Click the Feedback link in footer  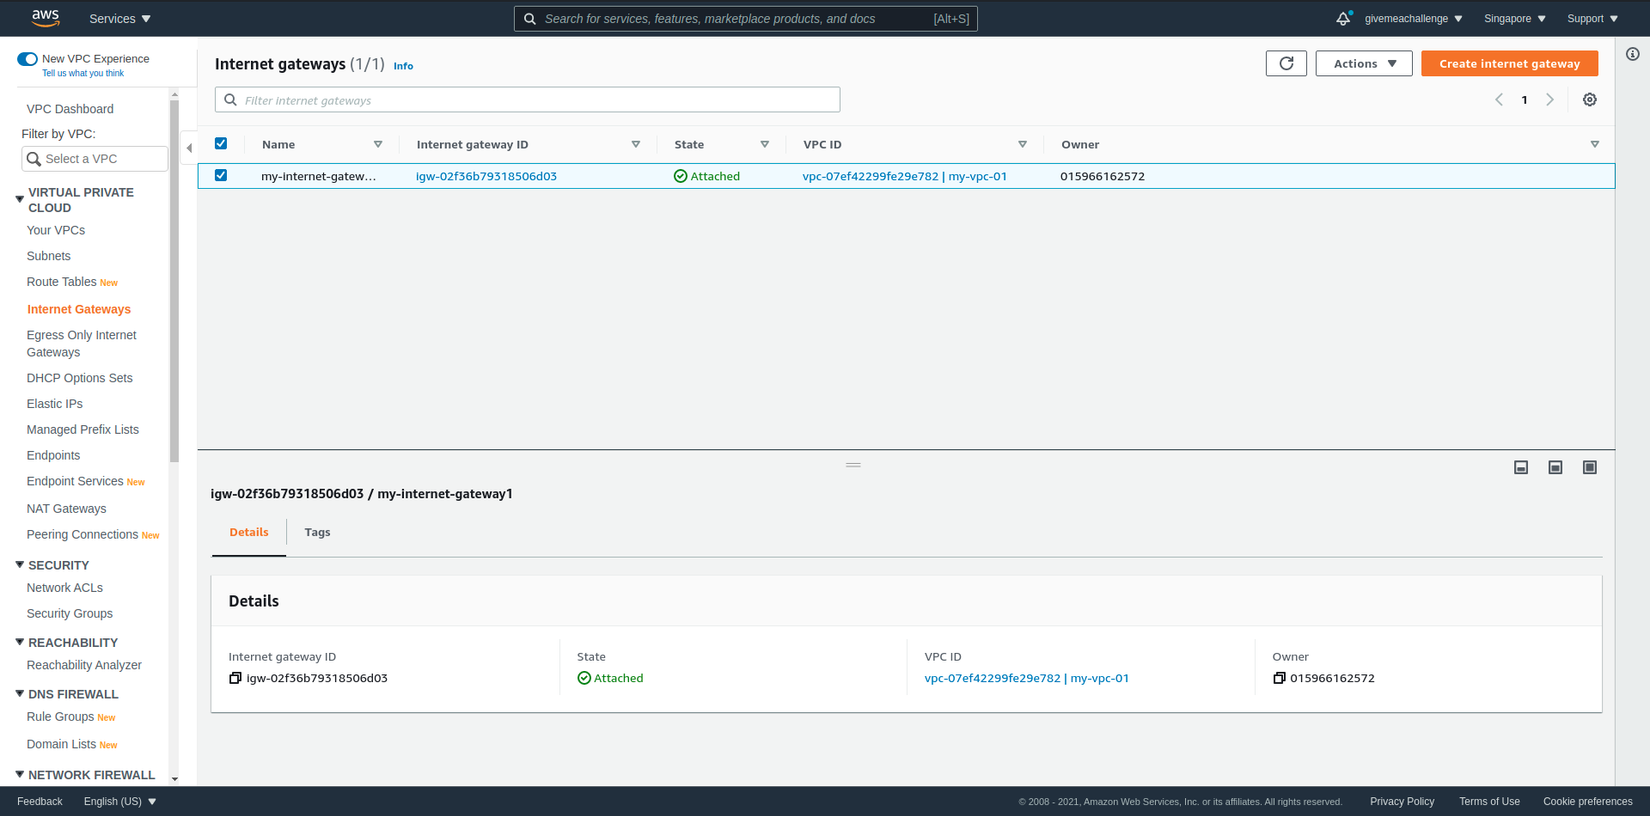[x=40, y=801]
